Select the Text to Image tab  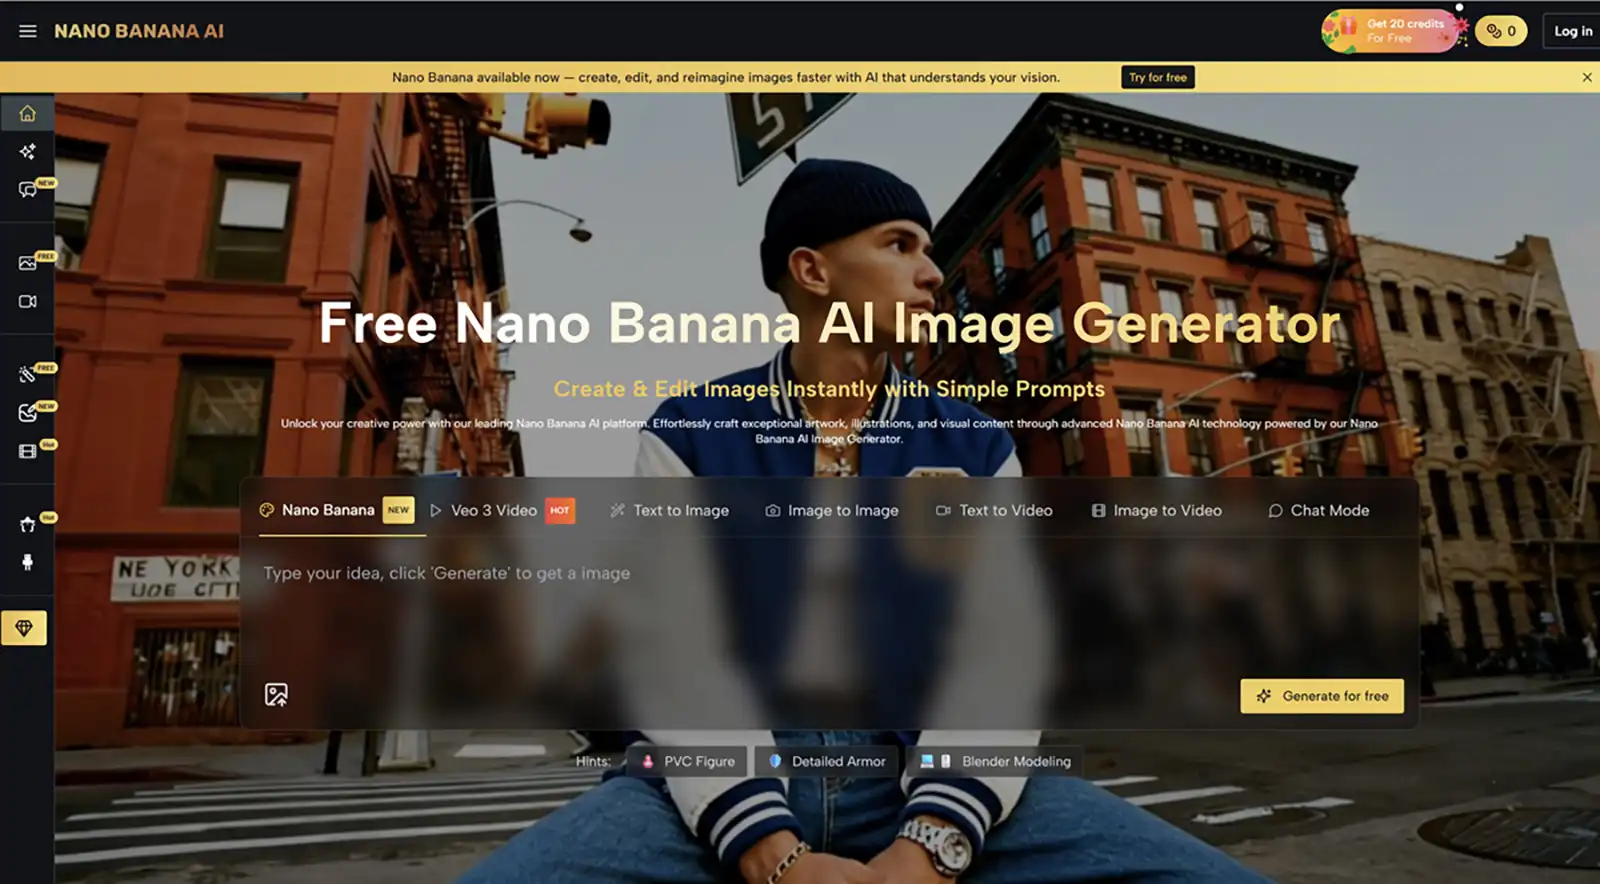(670, 510)
